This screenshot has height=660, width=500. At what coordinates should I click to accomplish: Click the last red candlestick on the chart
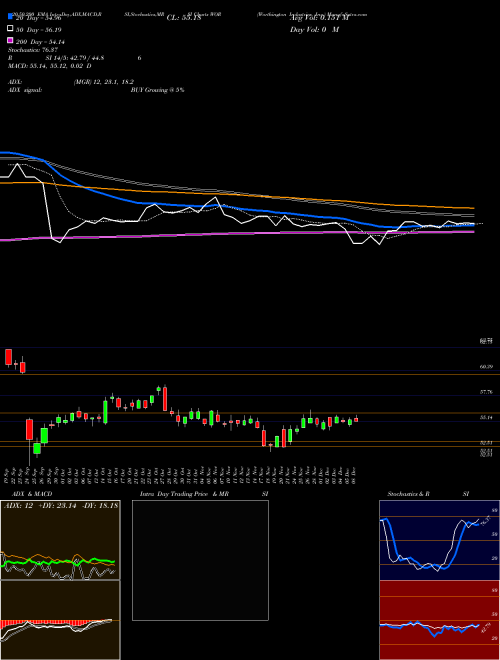(356, 419)
